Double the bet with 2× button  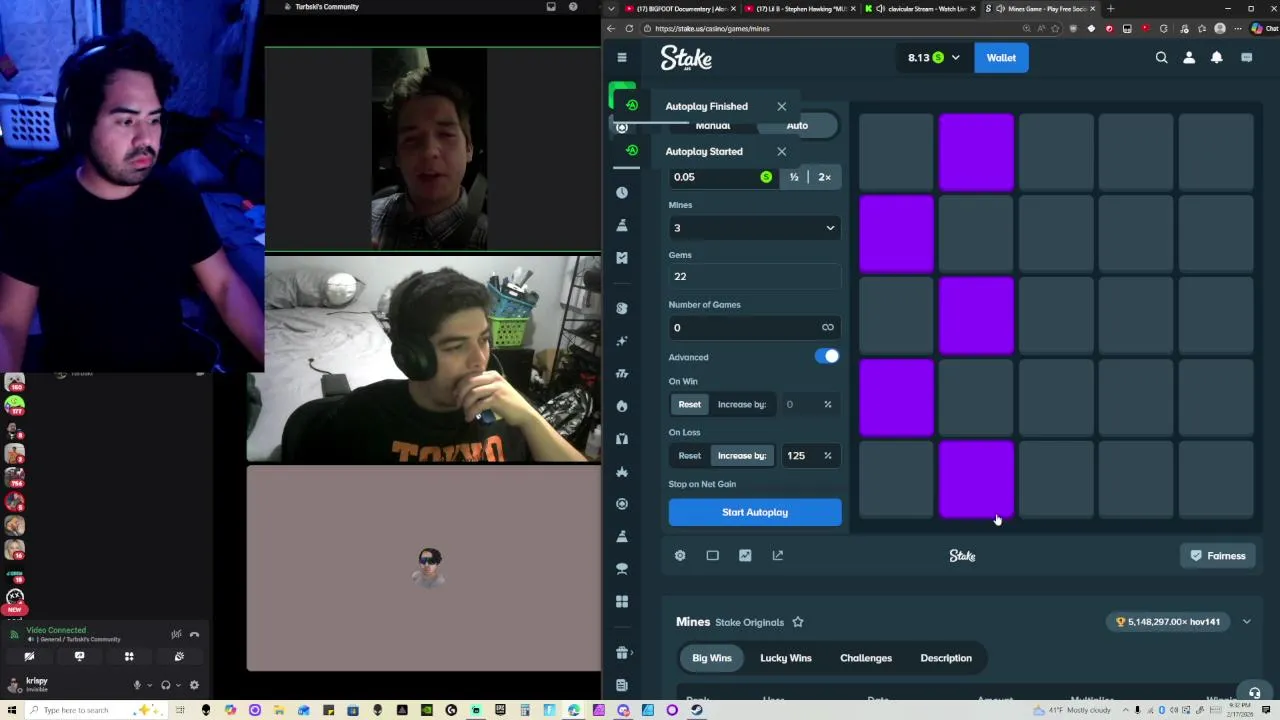point(824,177)
